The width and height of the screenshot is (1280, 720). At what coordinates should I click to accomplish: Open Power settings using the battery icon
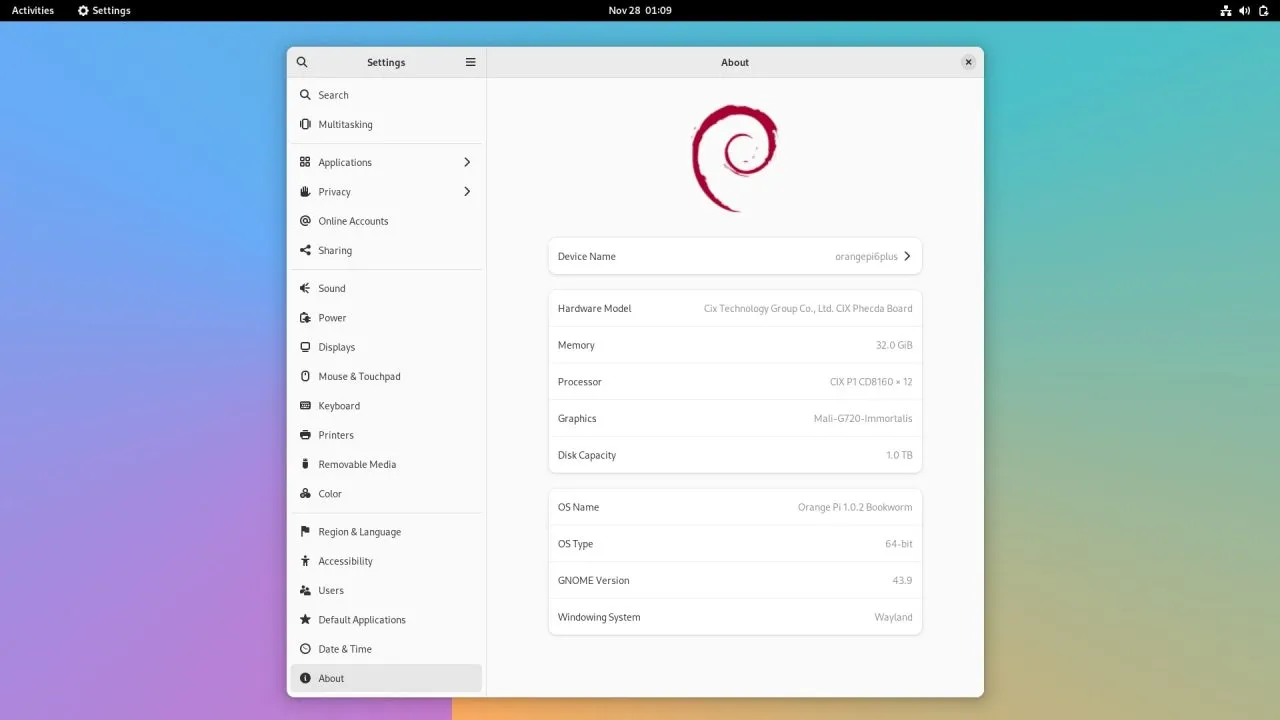[x=305, y=318]
